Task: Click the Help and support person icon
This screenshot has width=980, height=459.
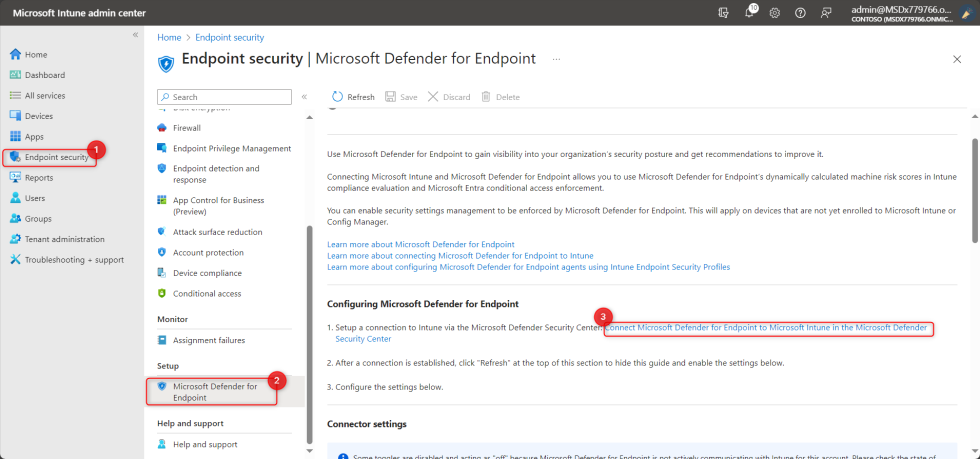Action: (162, 444)
